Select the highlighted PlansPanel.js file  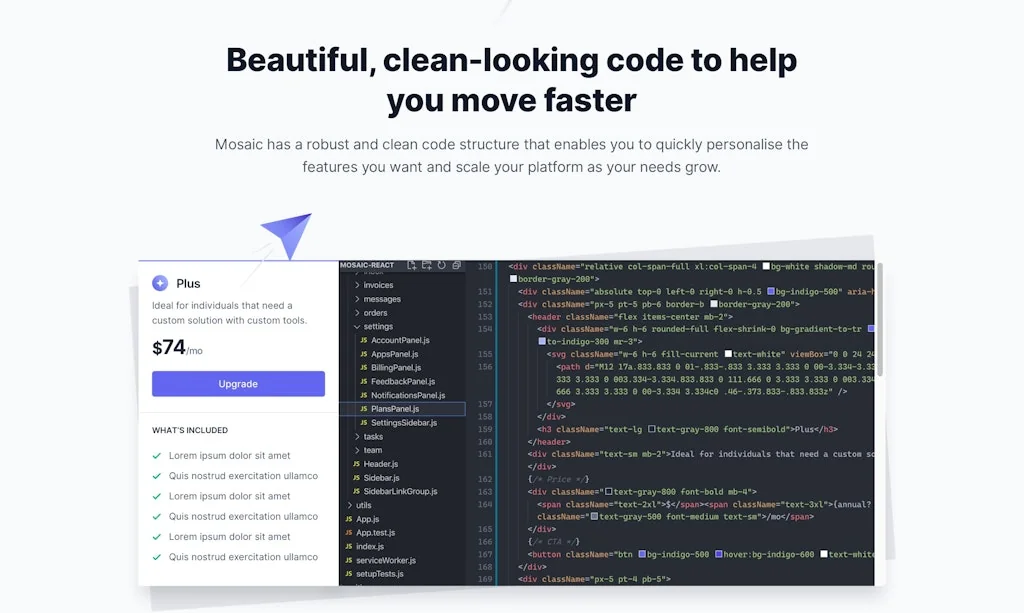click(402, 409)
